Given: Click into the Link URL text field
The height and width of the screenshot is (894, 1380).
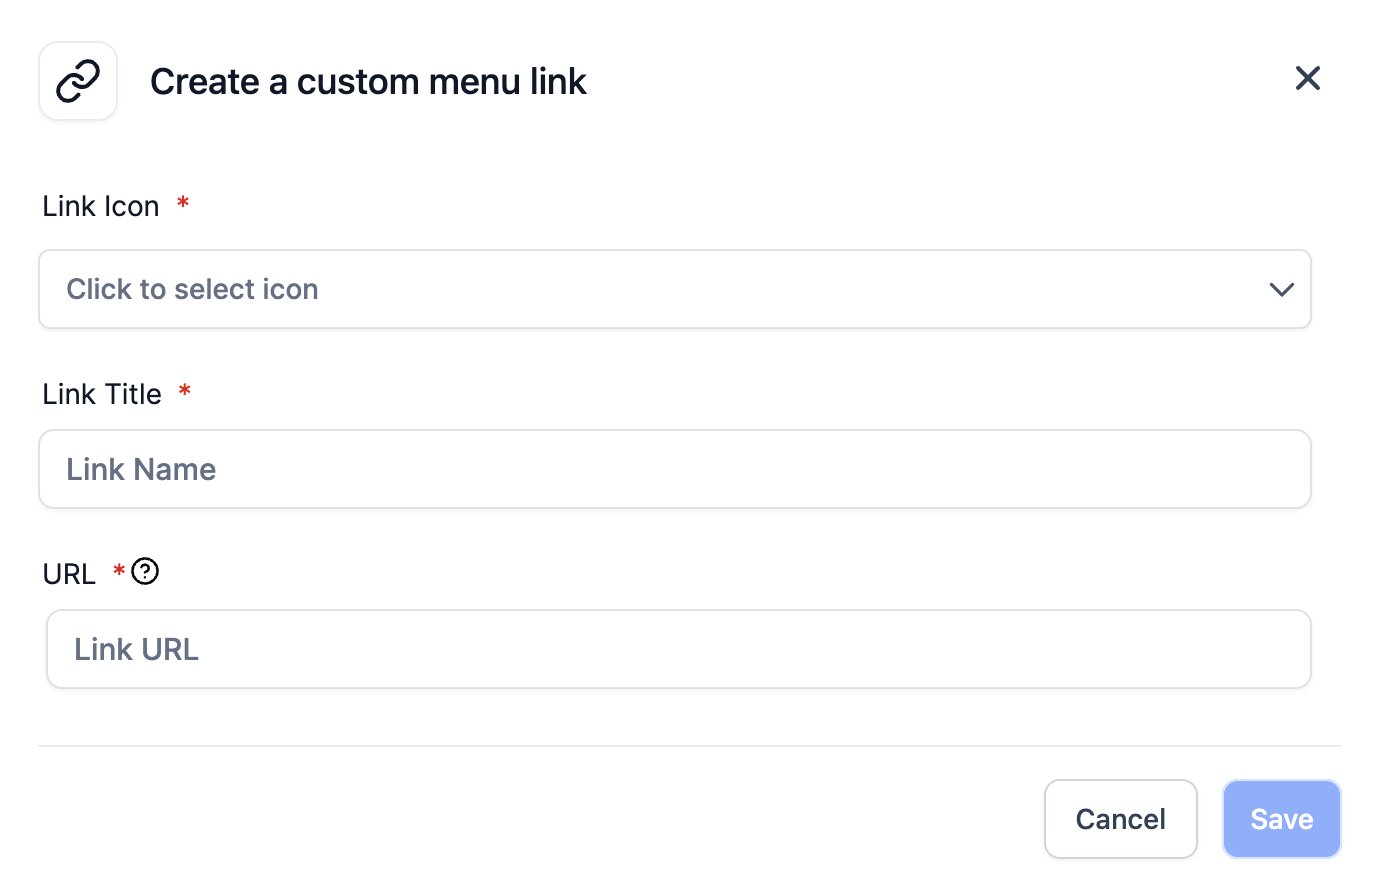Looking at the screenshot, I should (678, 649).
